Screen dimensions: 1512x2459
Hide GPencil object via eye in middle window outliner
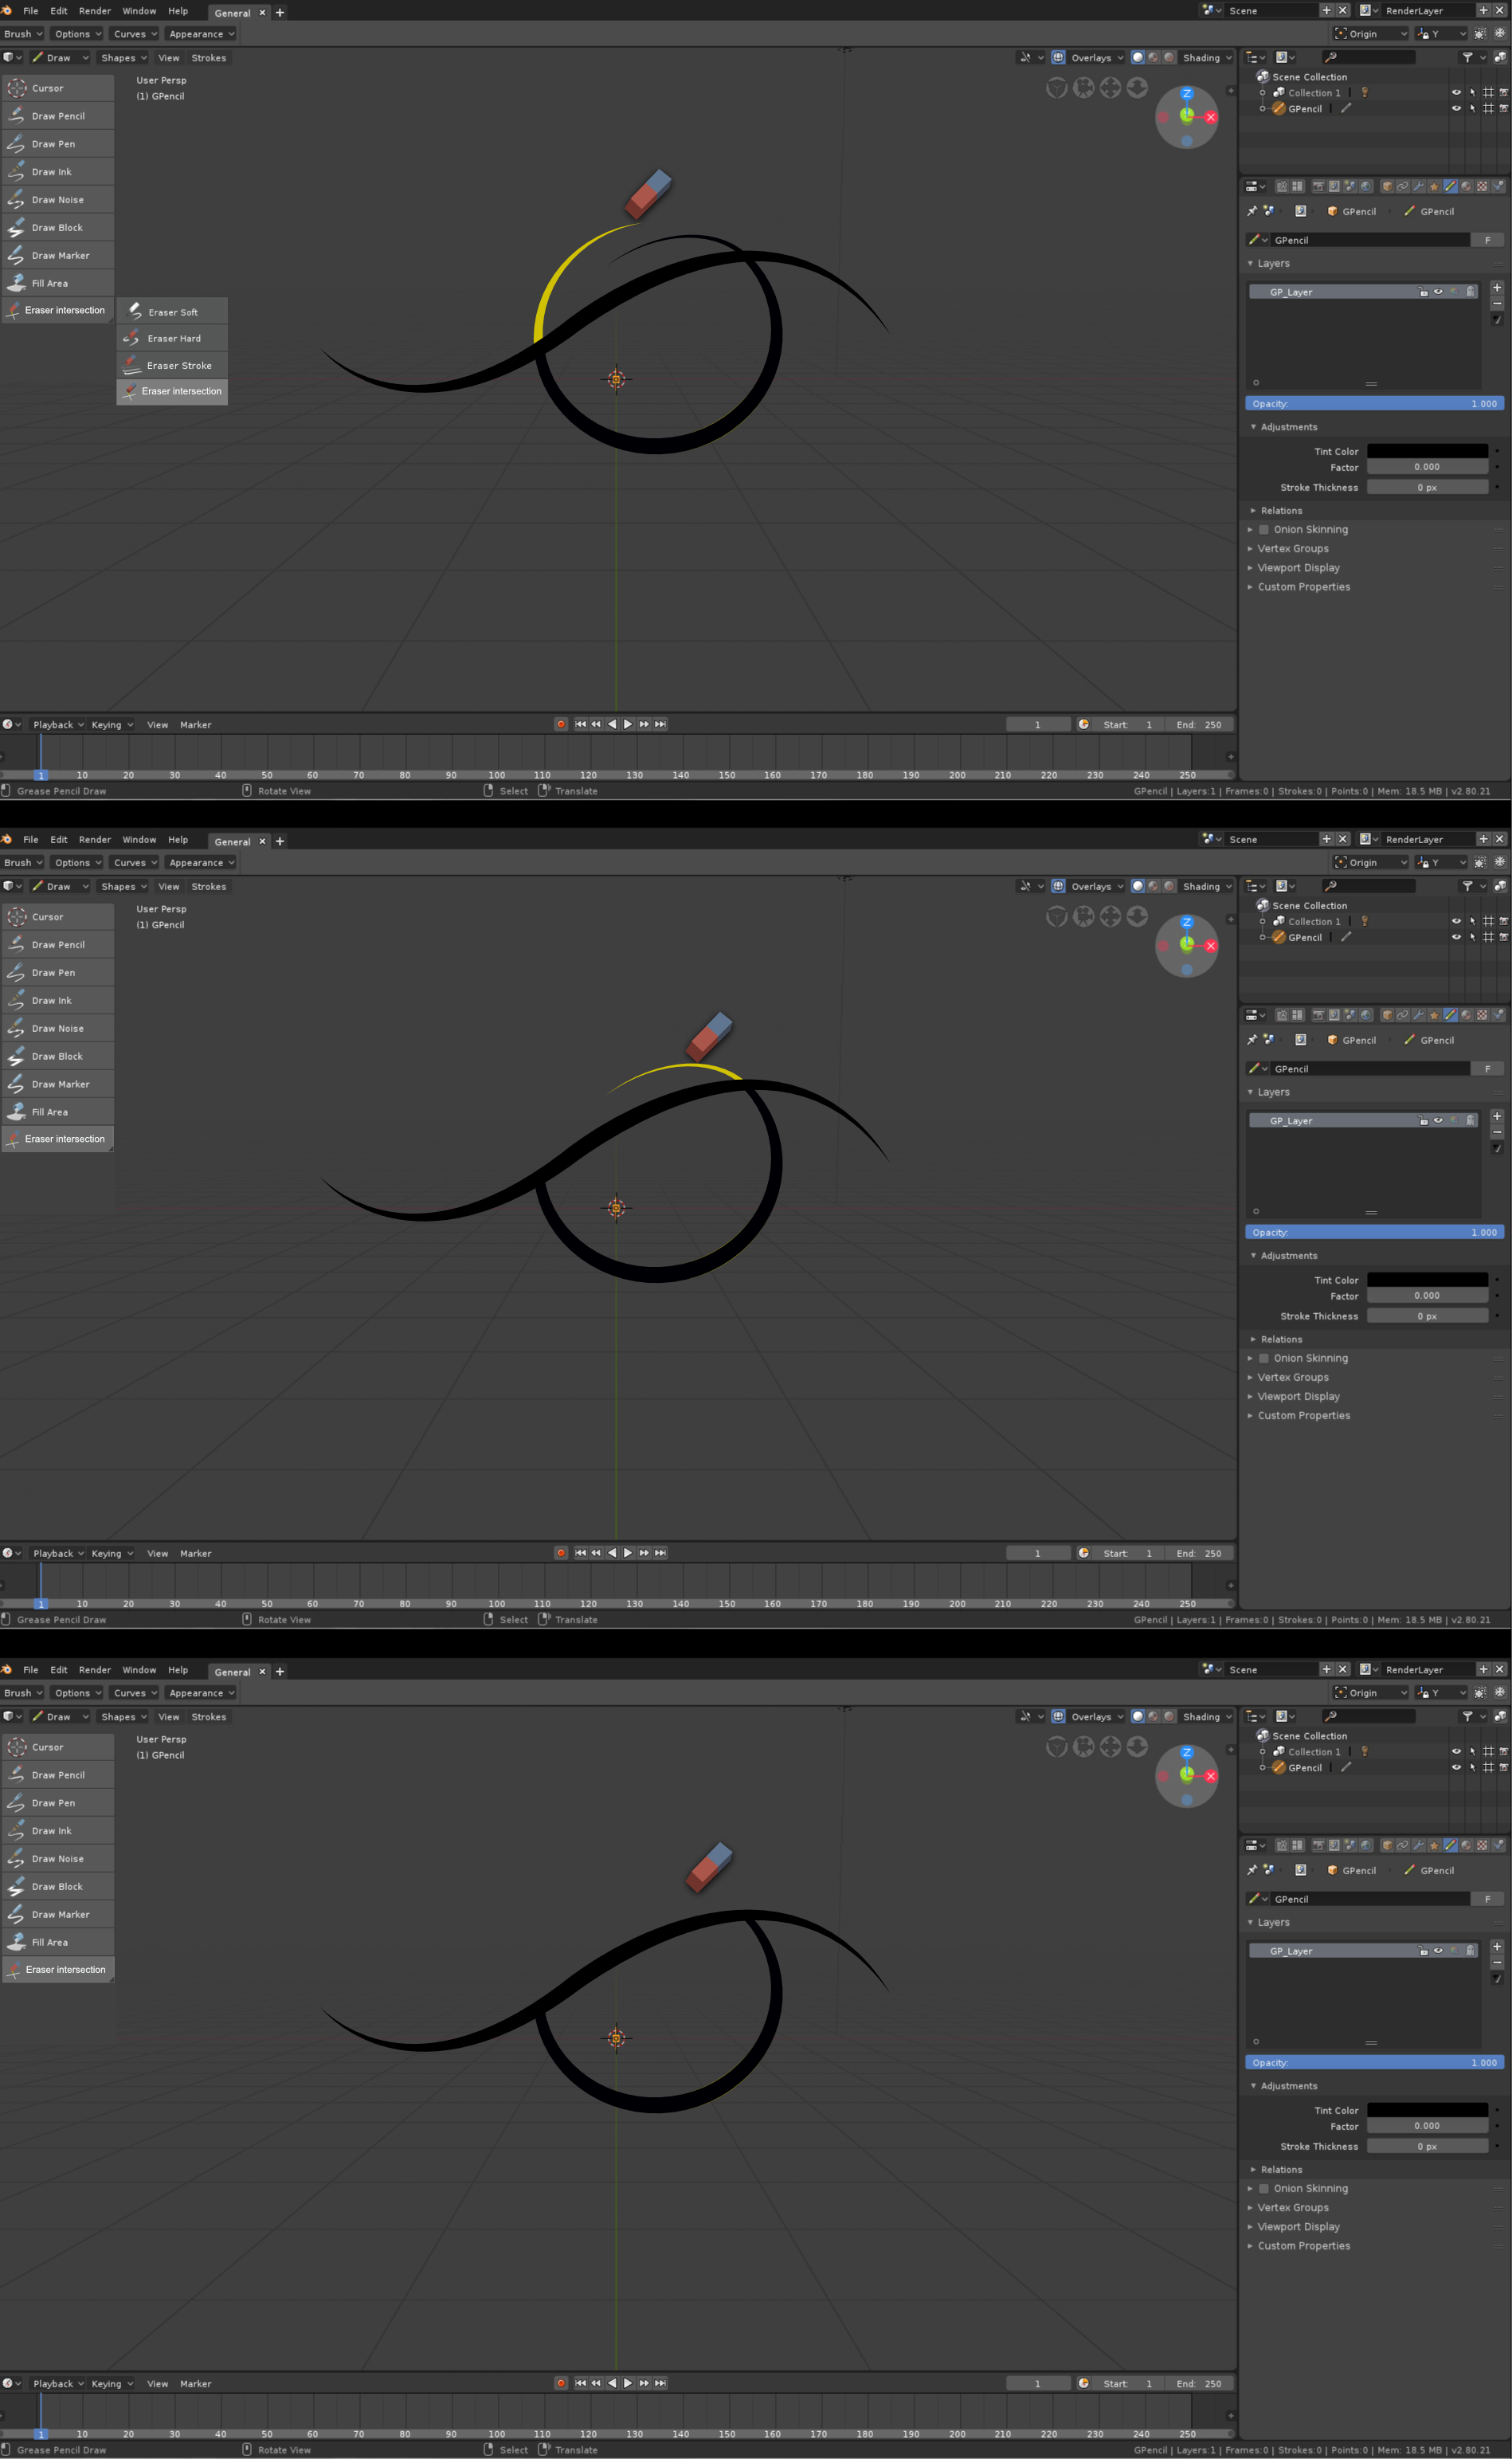tap(1456, 937)
